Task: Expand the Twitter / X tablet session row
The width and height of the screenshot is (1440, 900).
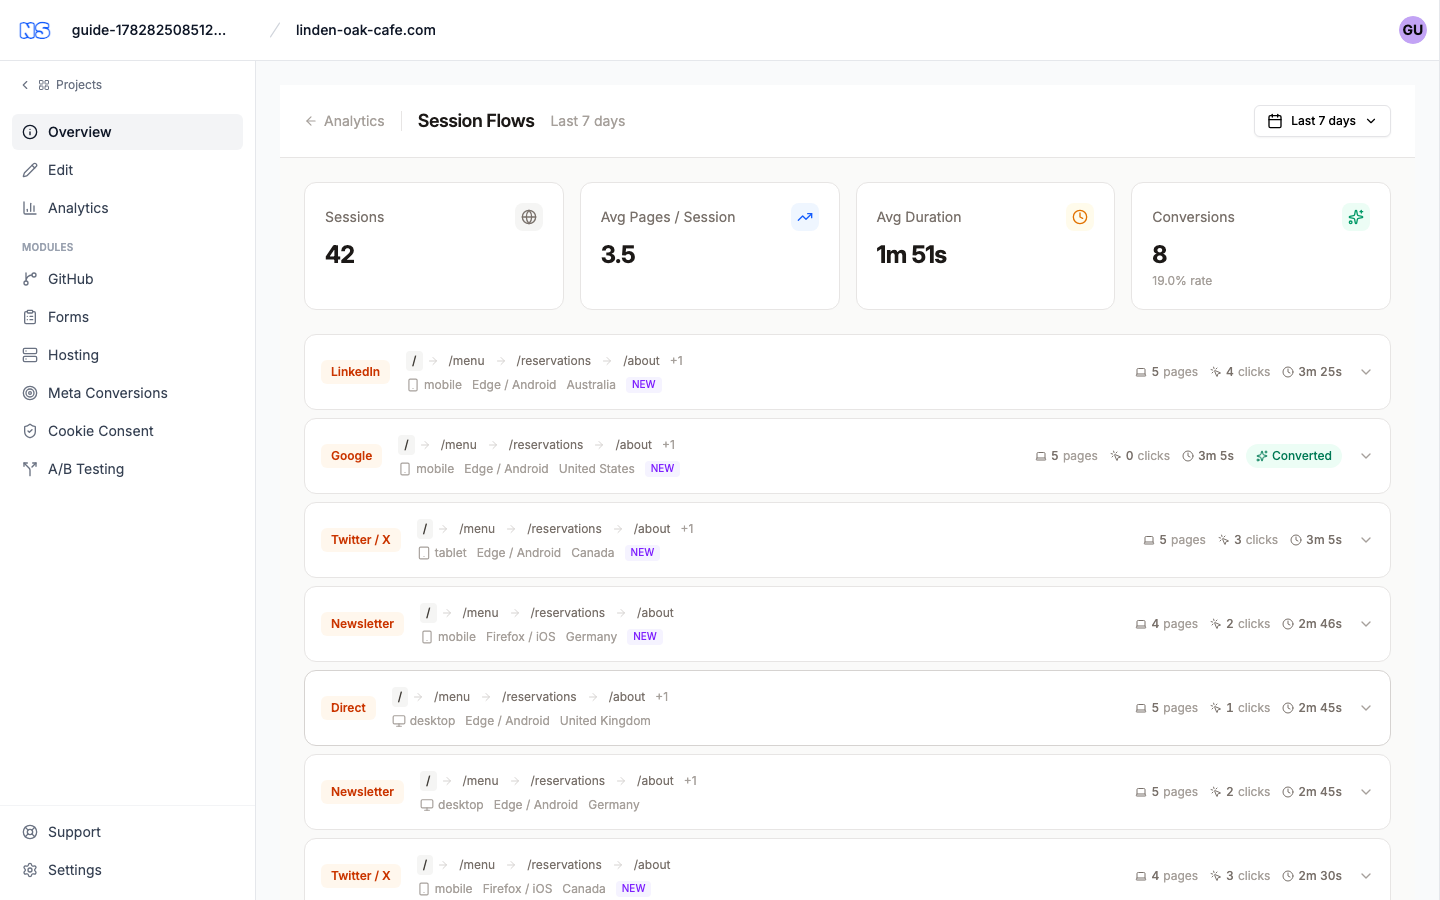Action: 1366,540
